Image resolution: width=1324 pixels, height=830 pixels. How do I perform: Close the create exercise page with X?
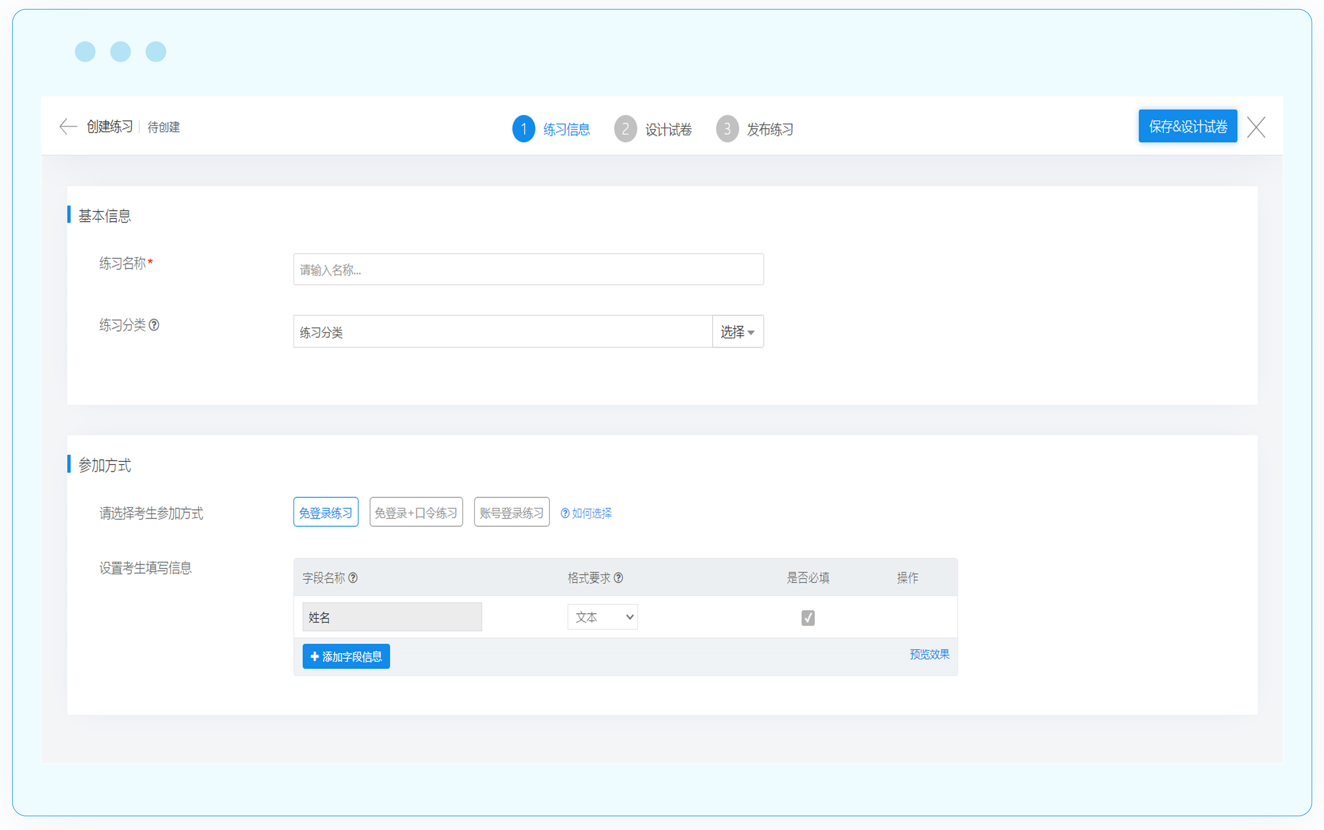[x=1256, y=127]
